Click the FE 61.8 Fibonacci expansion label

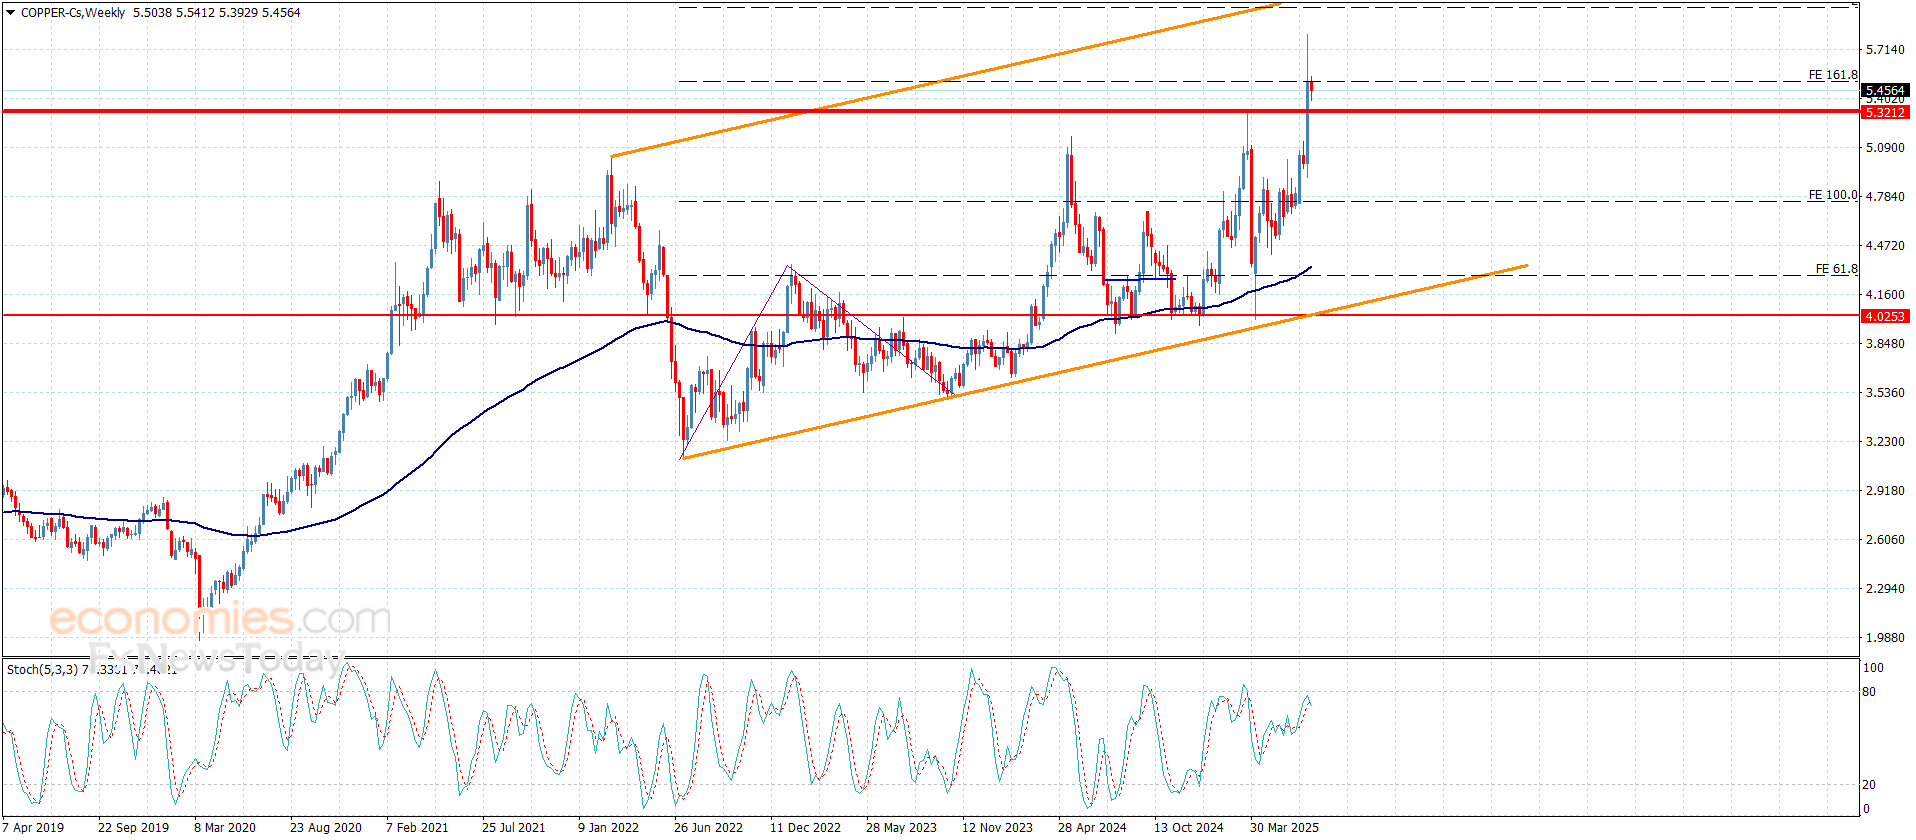tap(1836, 269)
